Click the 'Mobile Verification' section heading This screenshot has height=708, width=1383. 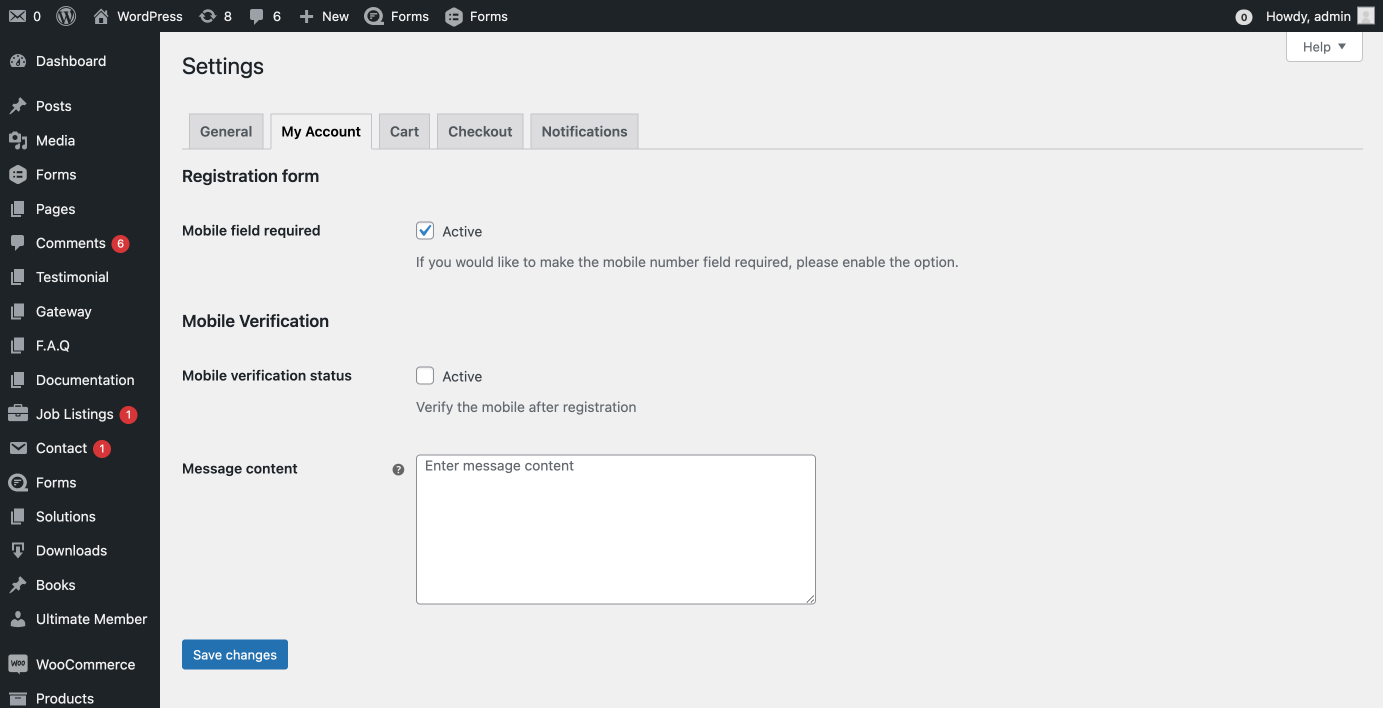pos(255,321)
